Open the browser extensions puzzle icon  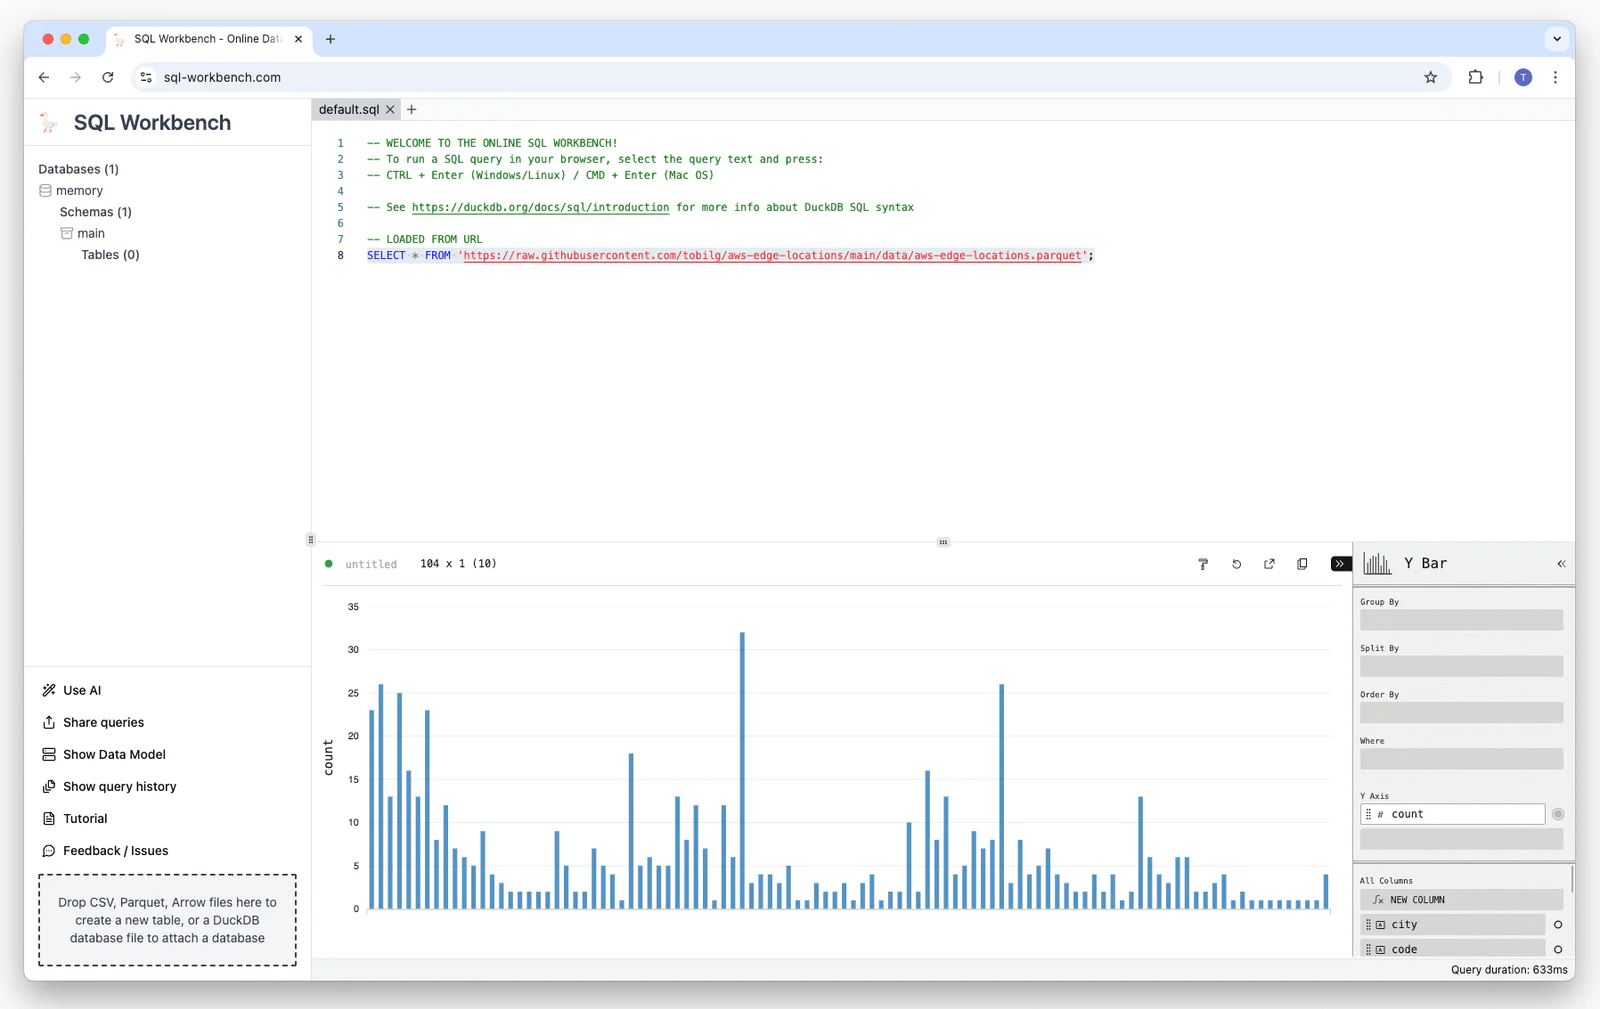[1475, 77]
